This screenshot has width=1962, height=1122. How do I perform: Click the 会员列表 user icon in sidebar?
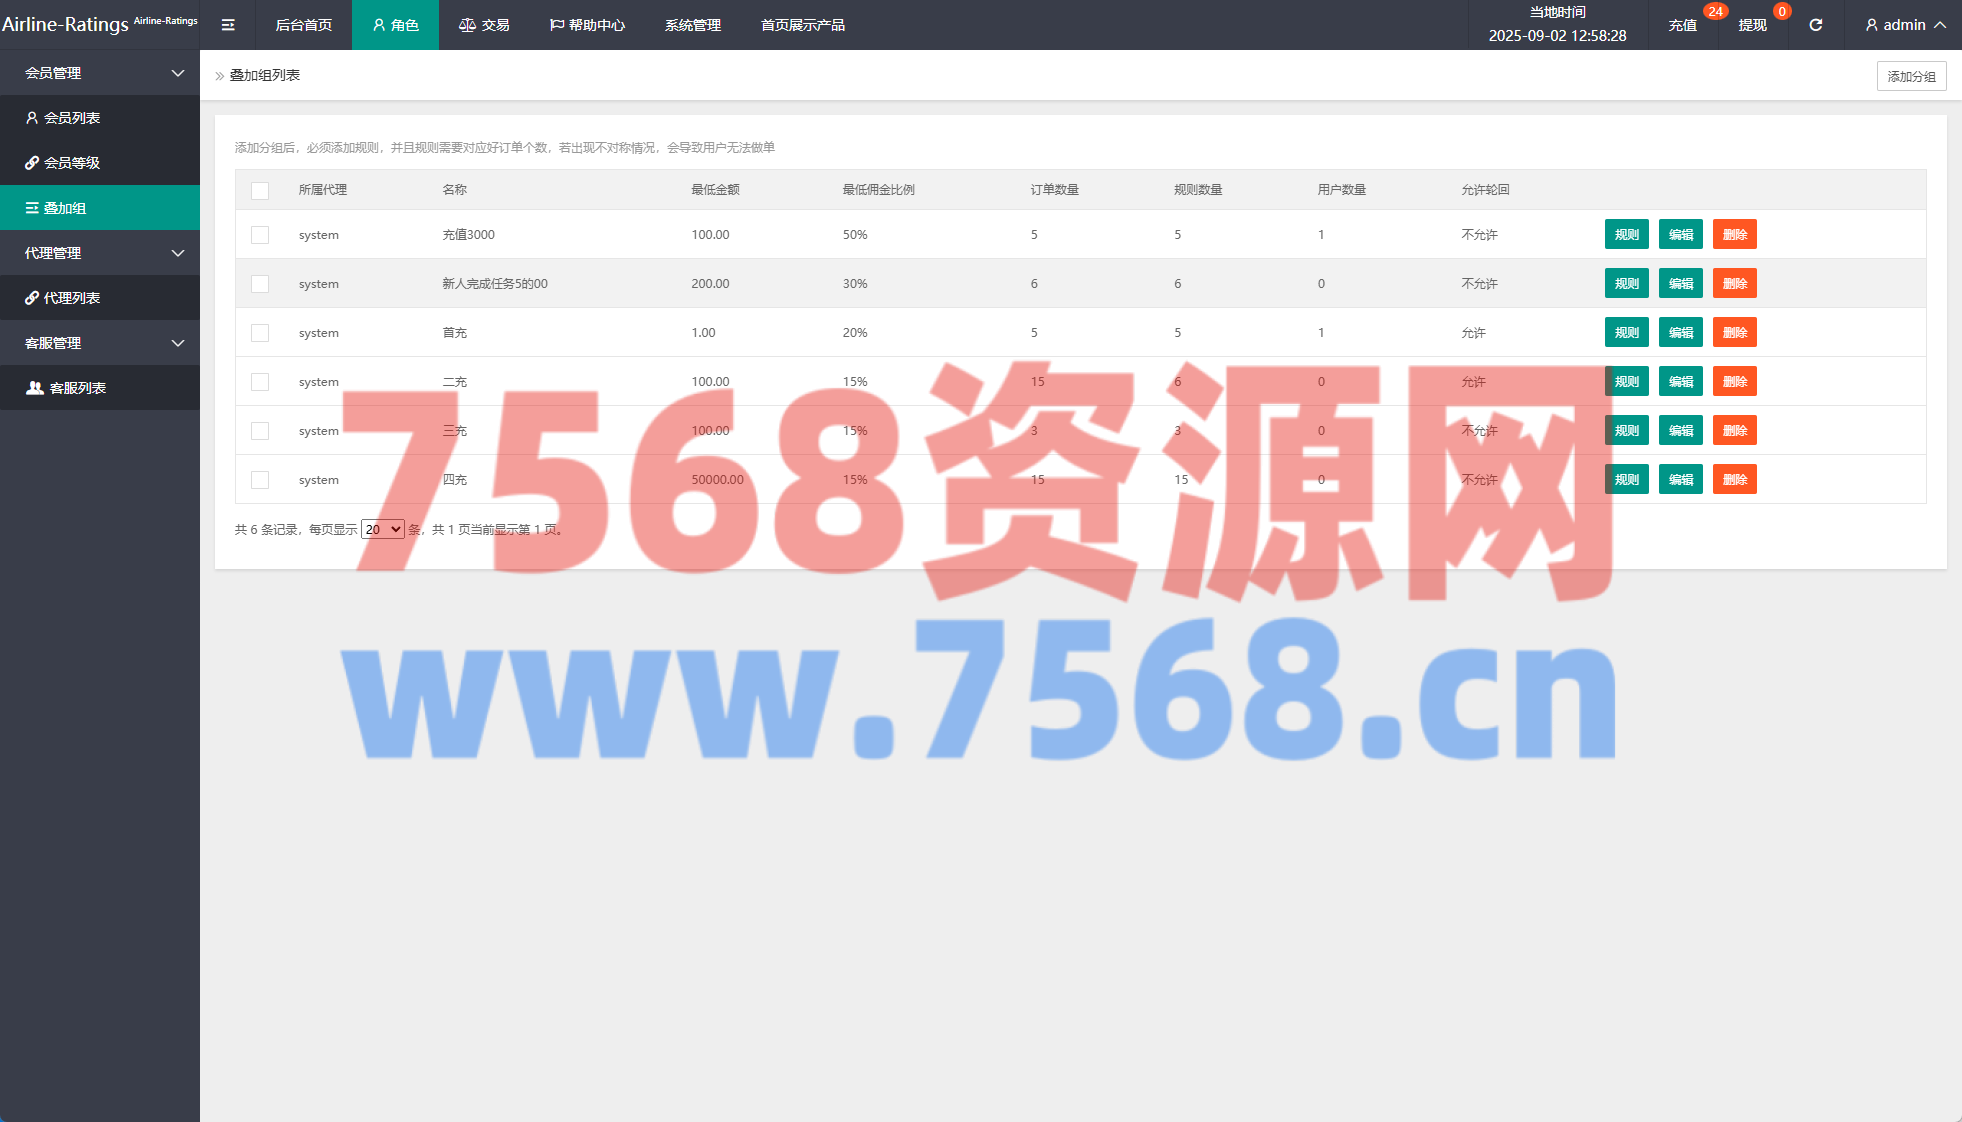point(32,118)
